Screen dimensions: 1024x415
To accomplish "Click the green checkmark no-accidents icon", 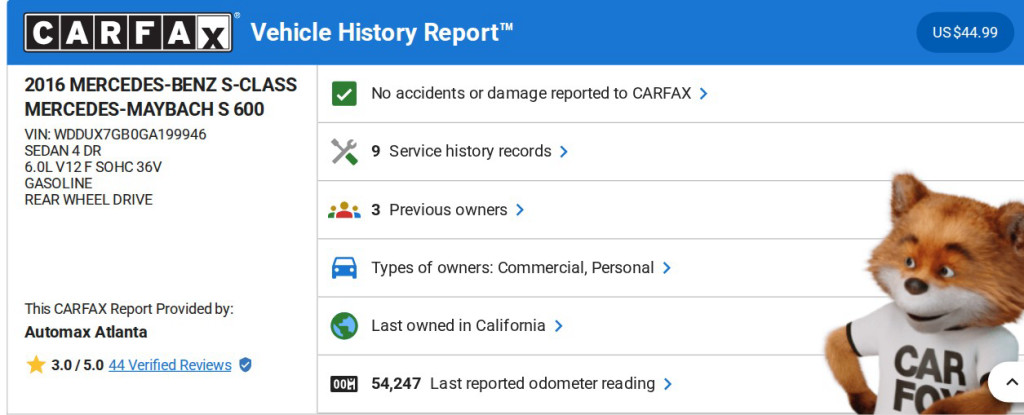I will pyautogui.click(x=344, y=93).
